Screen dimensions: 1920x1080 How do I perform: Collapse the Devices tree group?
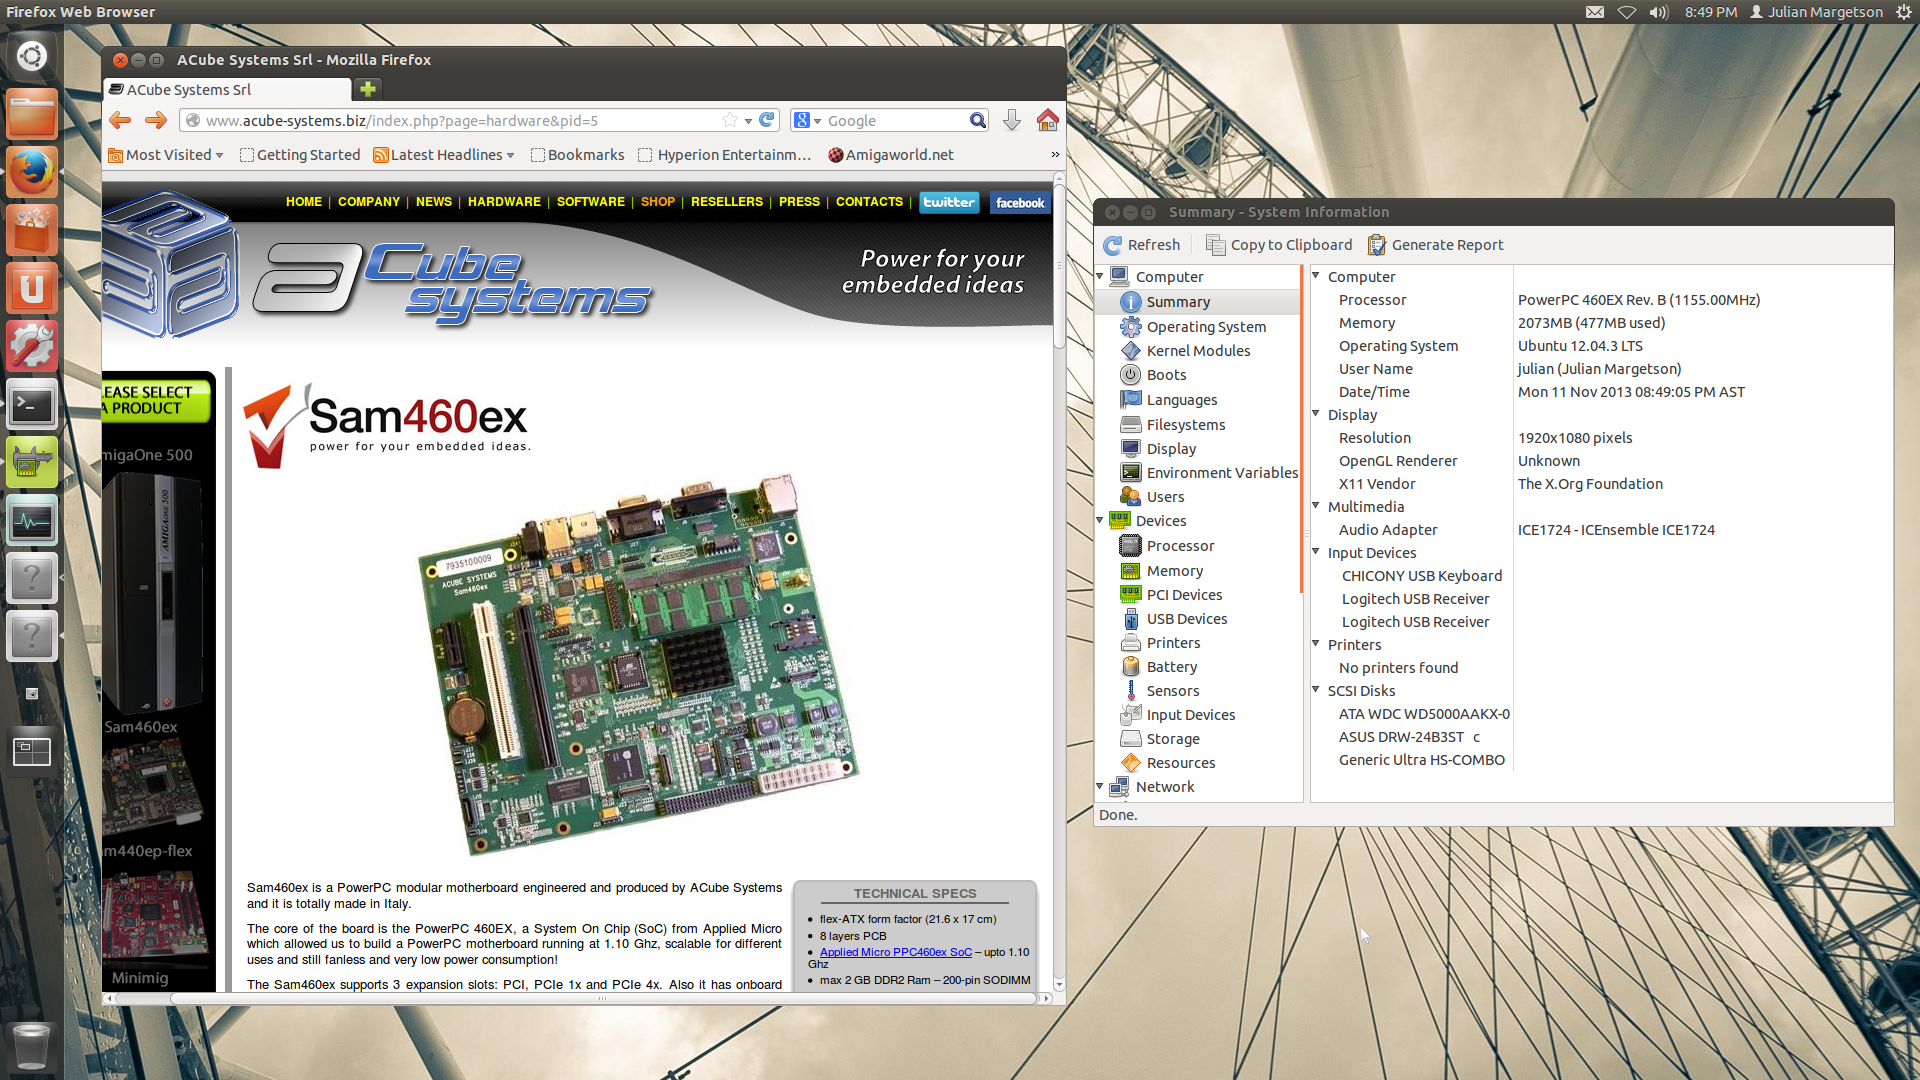(1100, 521)
